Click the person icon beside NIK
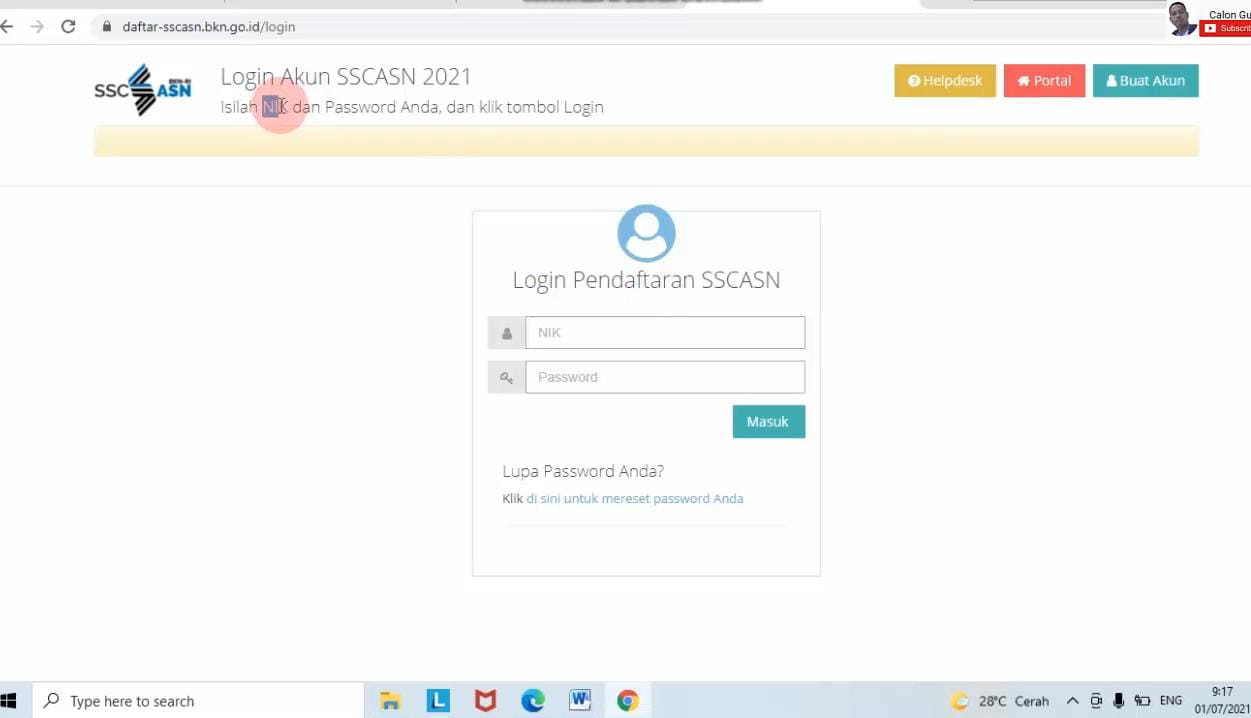Image resolution: width=1251 pixels, height=718 pixels. click(x=507, y=333)
